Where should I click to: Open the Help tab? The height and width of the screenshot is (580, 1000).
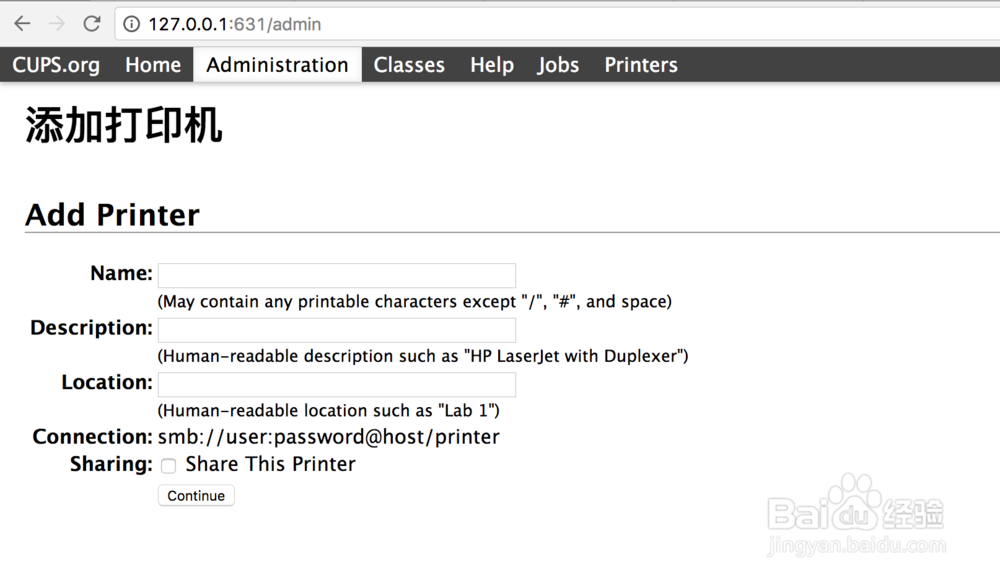492,65
